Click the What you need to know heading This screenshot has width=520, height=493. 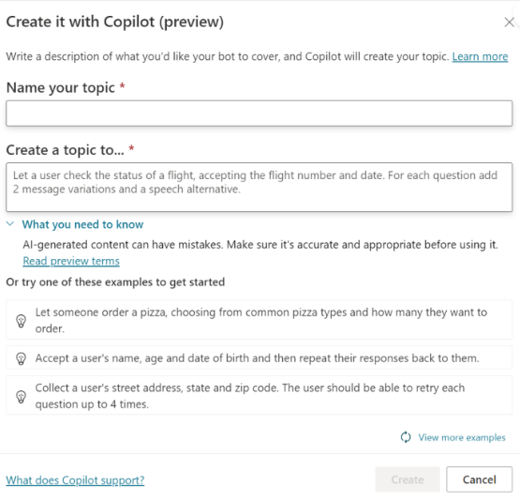[83, 224]
